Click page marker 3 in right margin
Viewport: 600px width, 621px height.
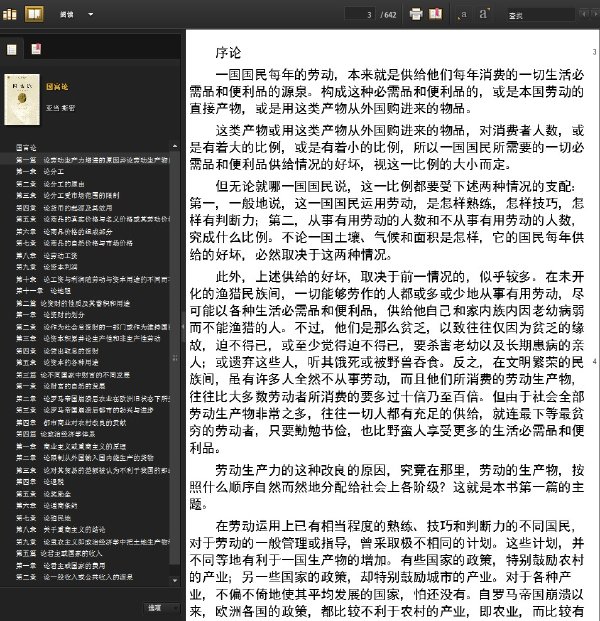point(594,52)
